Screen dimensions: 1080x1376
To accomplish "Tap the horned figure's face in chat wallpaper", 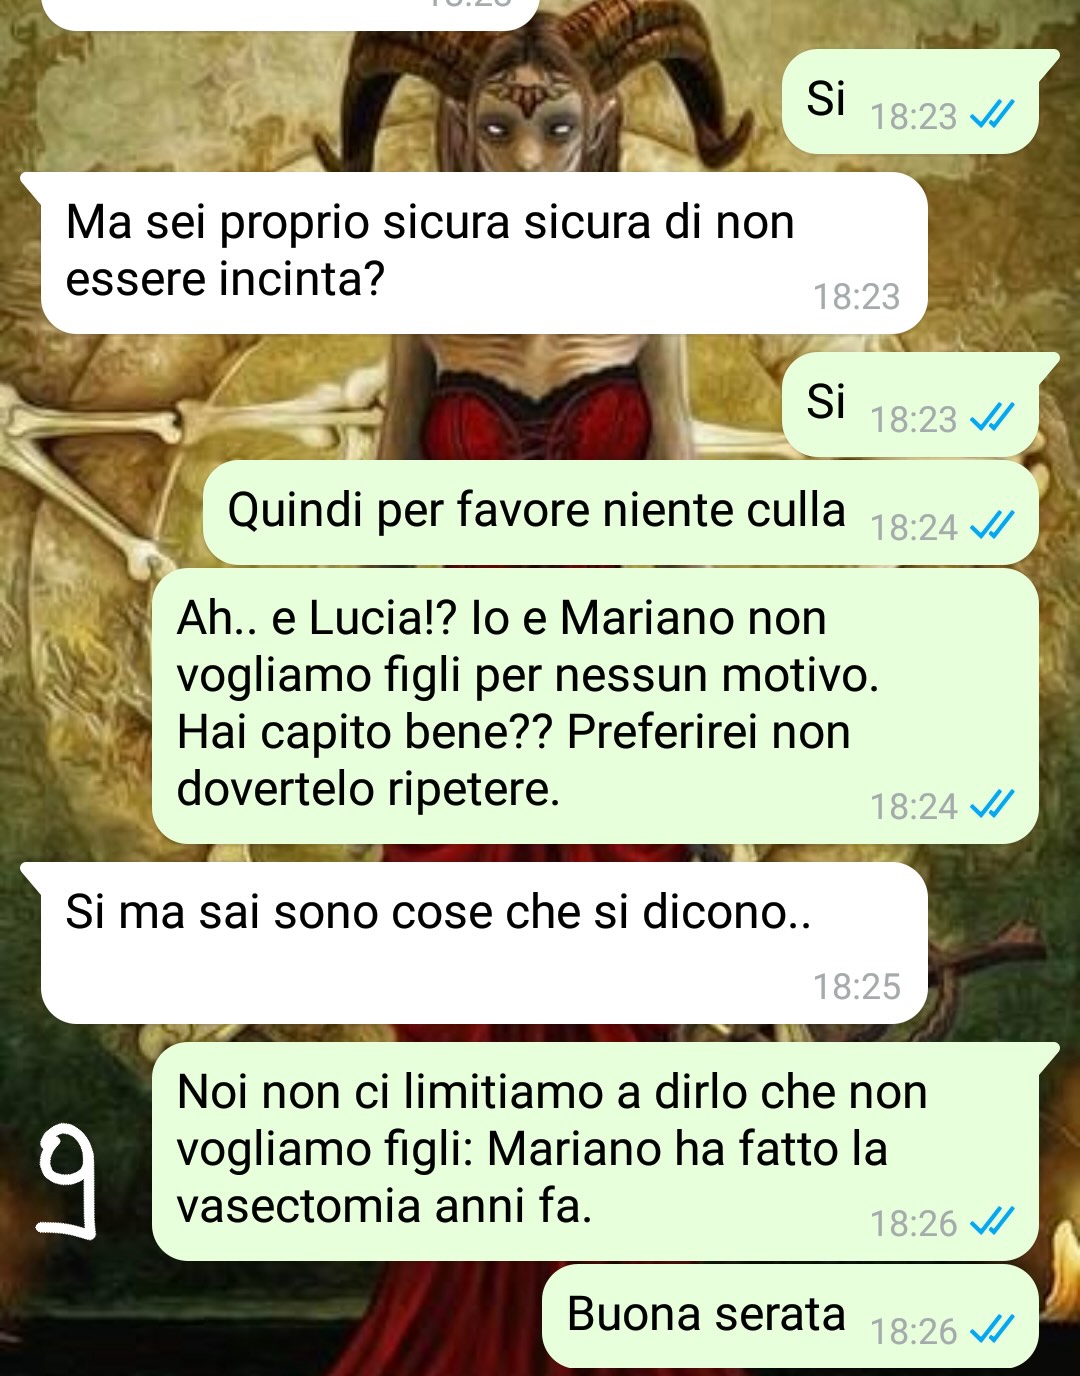I will point(522,118).
